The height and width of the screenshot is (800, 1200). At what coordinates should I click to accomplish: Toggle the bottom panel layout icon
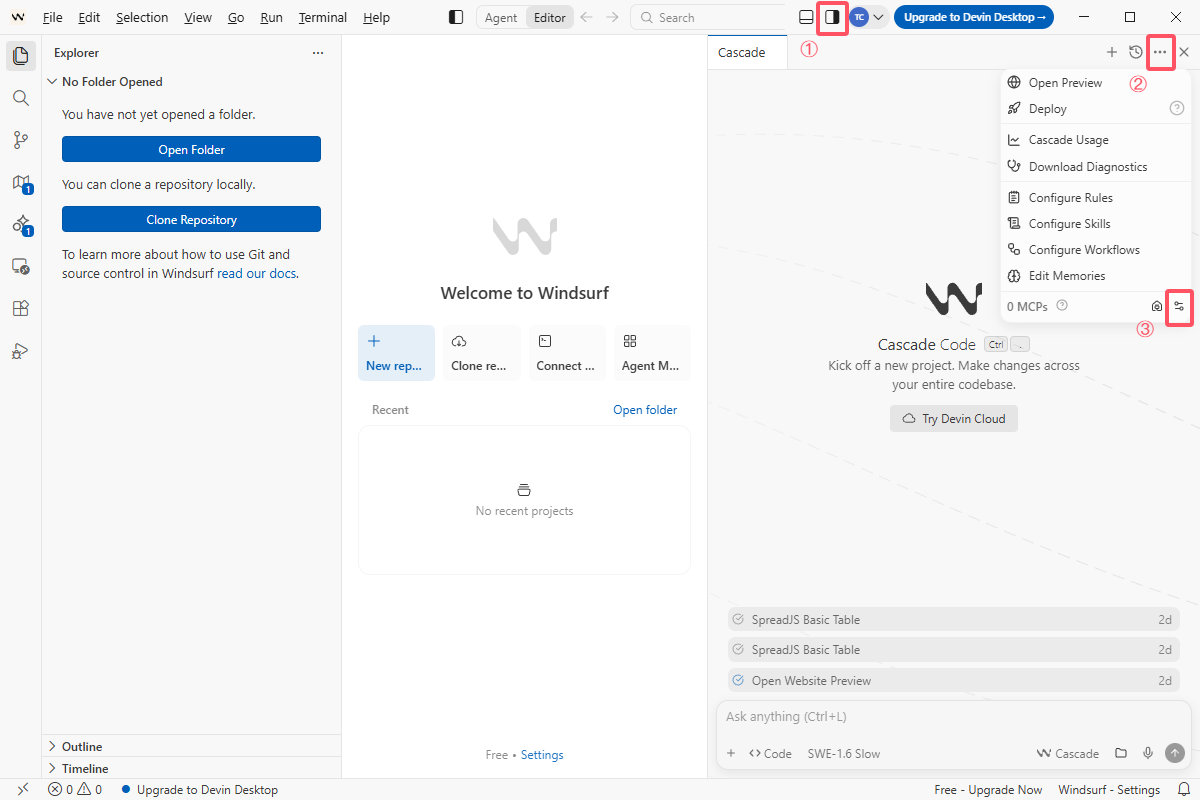click(807, 17)
